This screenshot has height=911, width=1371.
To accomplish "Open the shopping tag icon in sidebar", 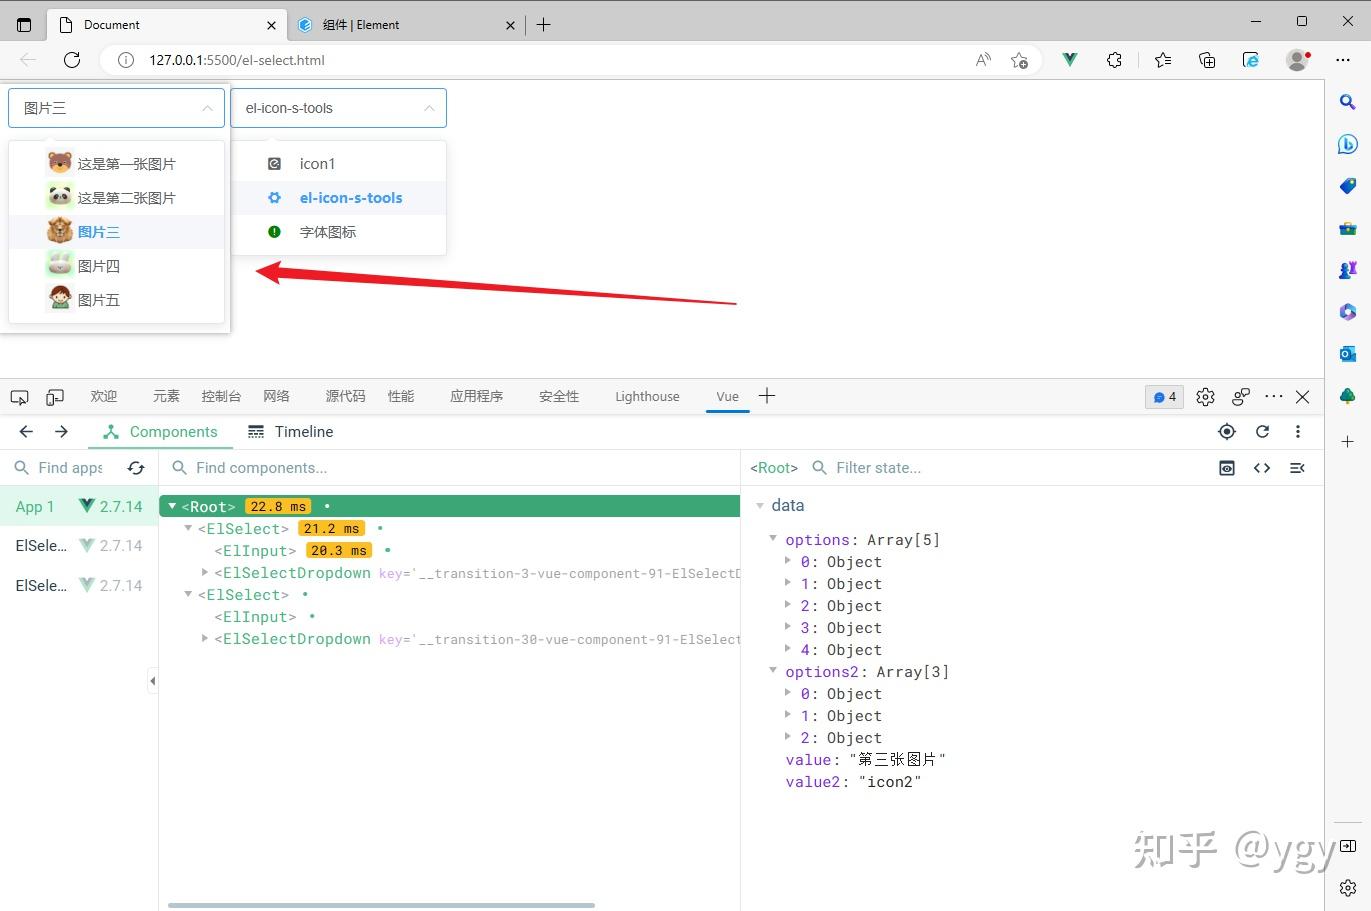I will pos(1348,186).
